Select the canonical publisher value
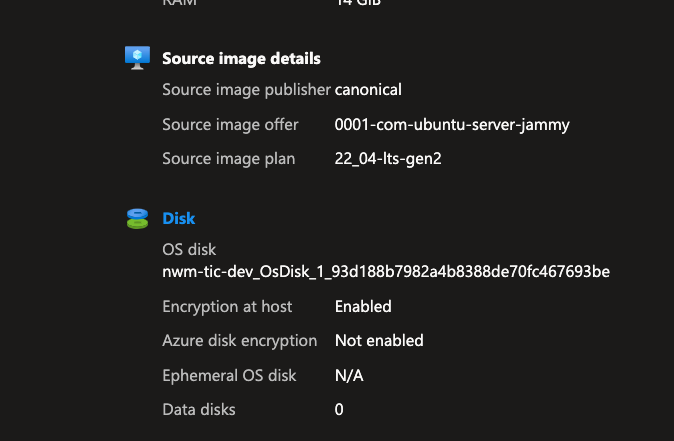674x441 pixels. click(368, 89)
